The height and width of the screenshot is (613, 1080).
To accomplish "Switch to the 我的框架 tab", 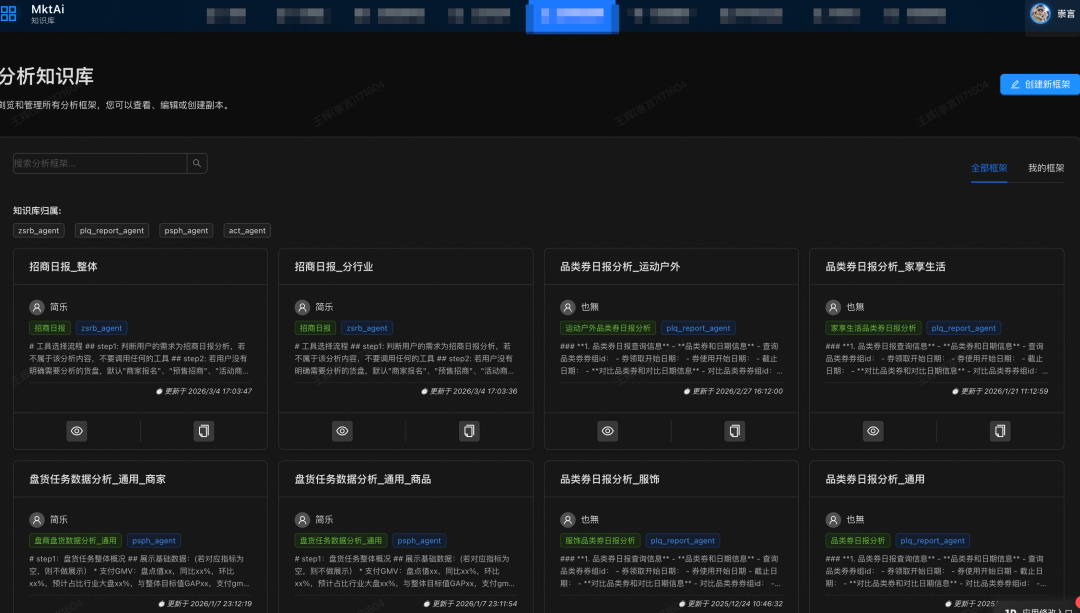I will point(1046,168).
